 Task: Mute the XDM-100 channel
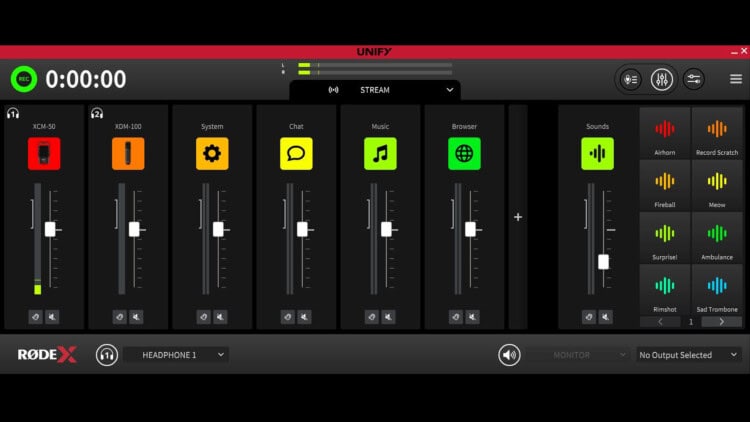pos(136,317)
